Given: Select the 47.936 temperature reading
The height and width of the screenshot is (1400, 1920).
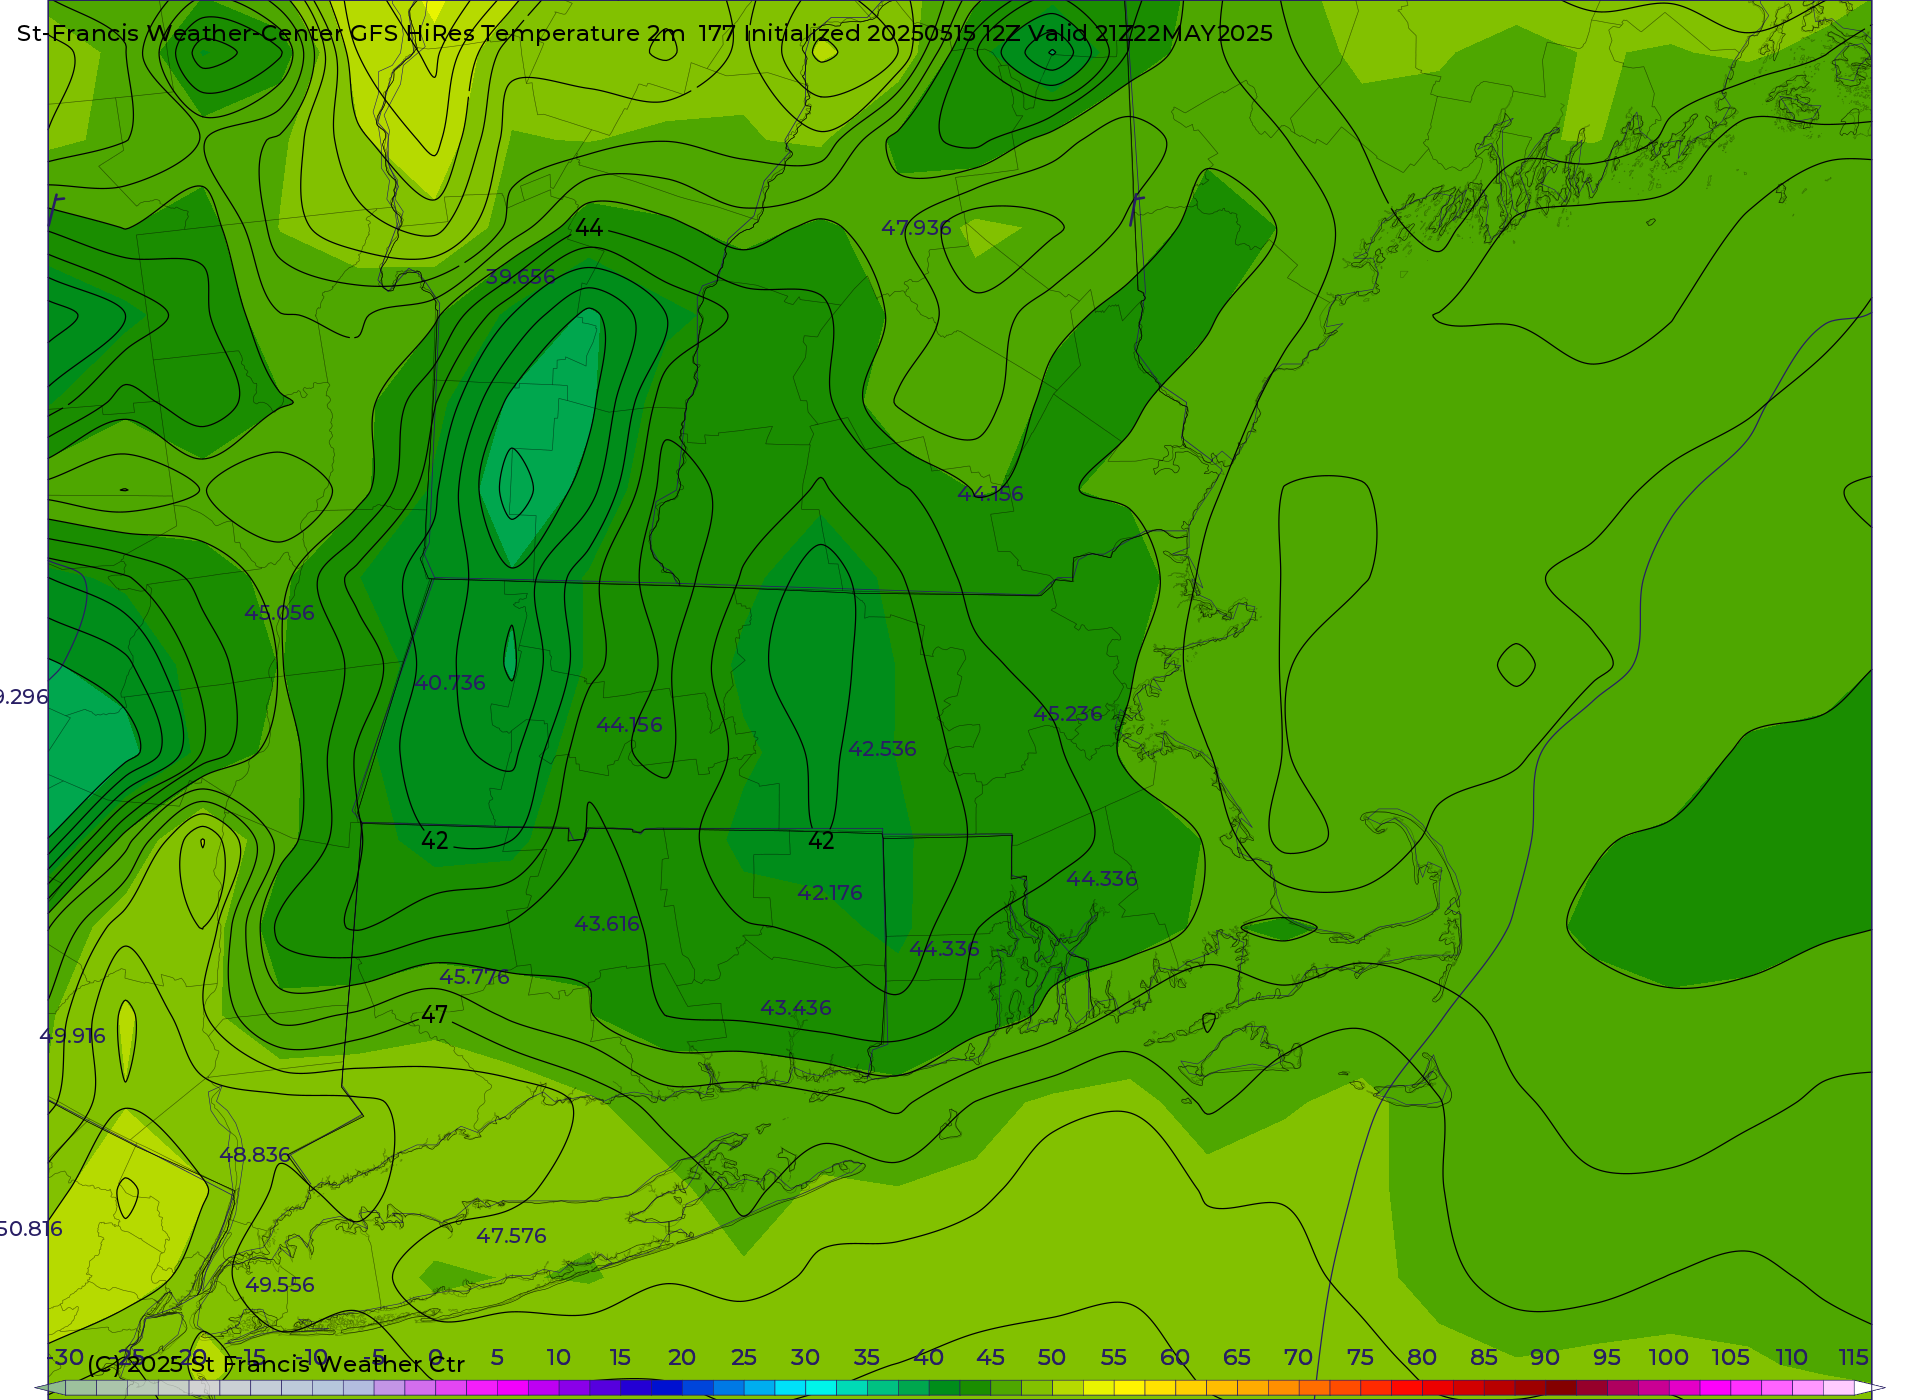Looking at the screenshot, I should tap(916, 228).
